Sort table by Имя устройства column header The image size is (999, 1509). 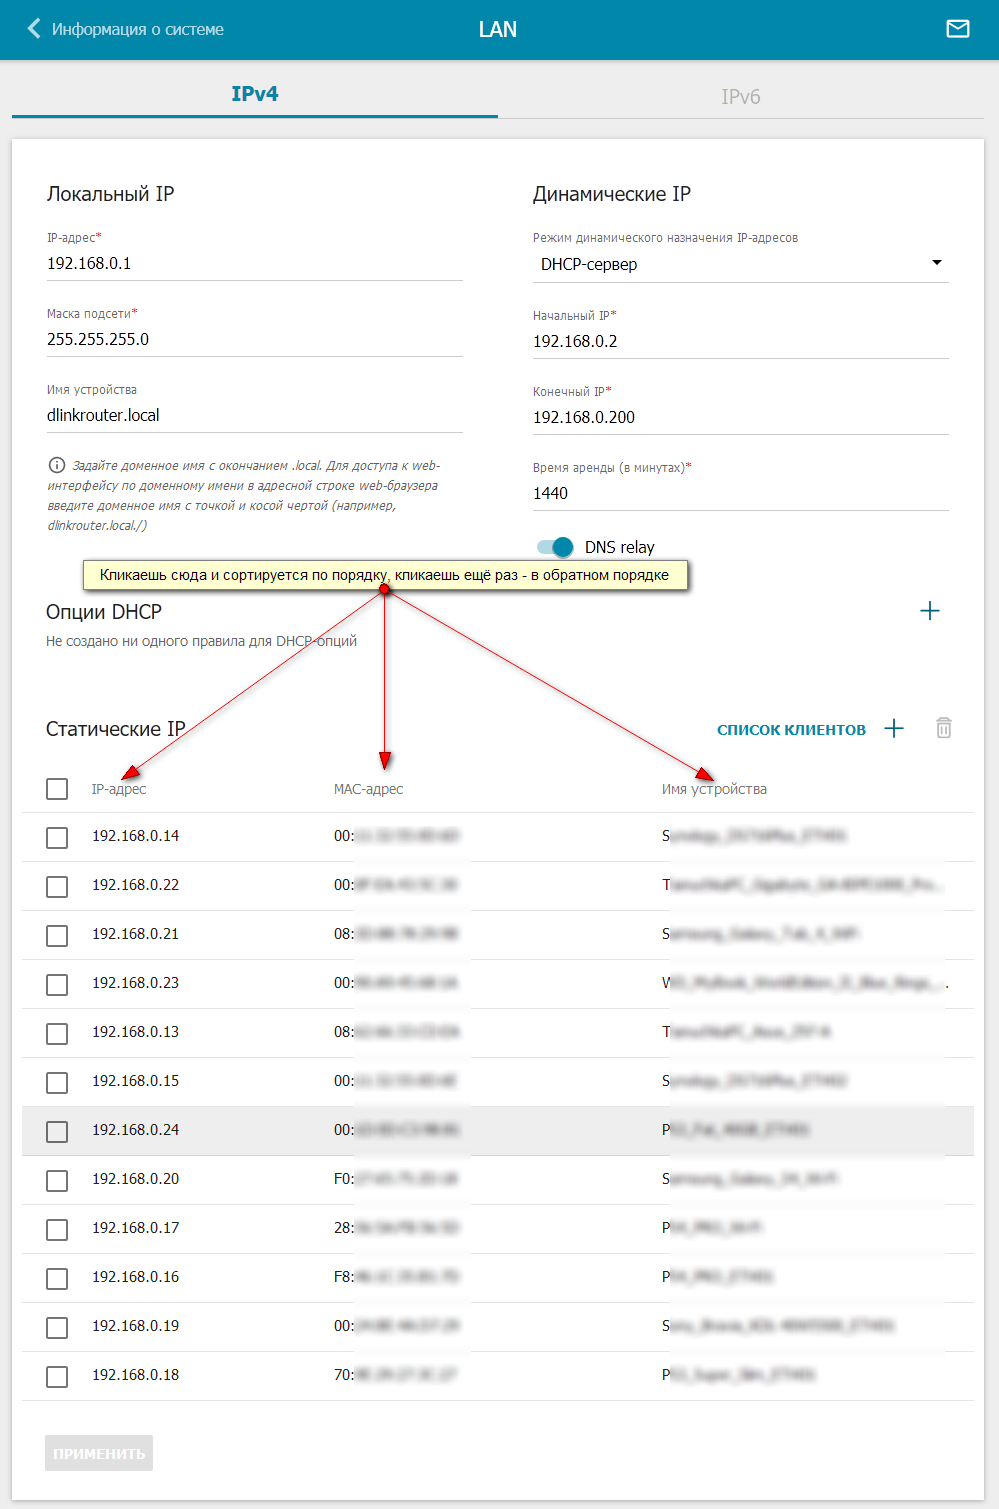(714, 789)
